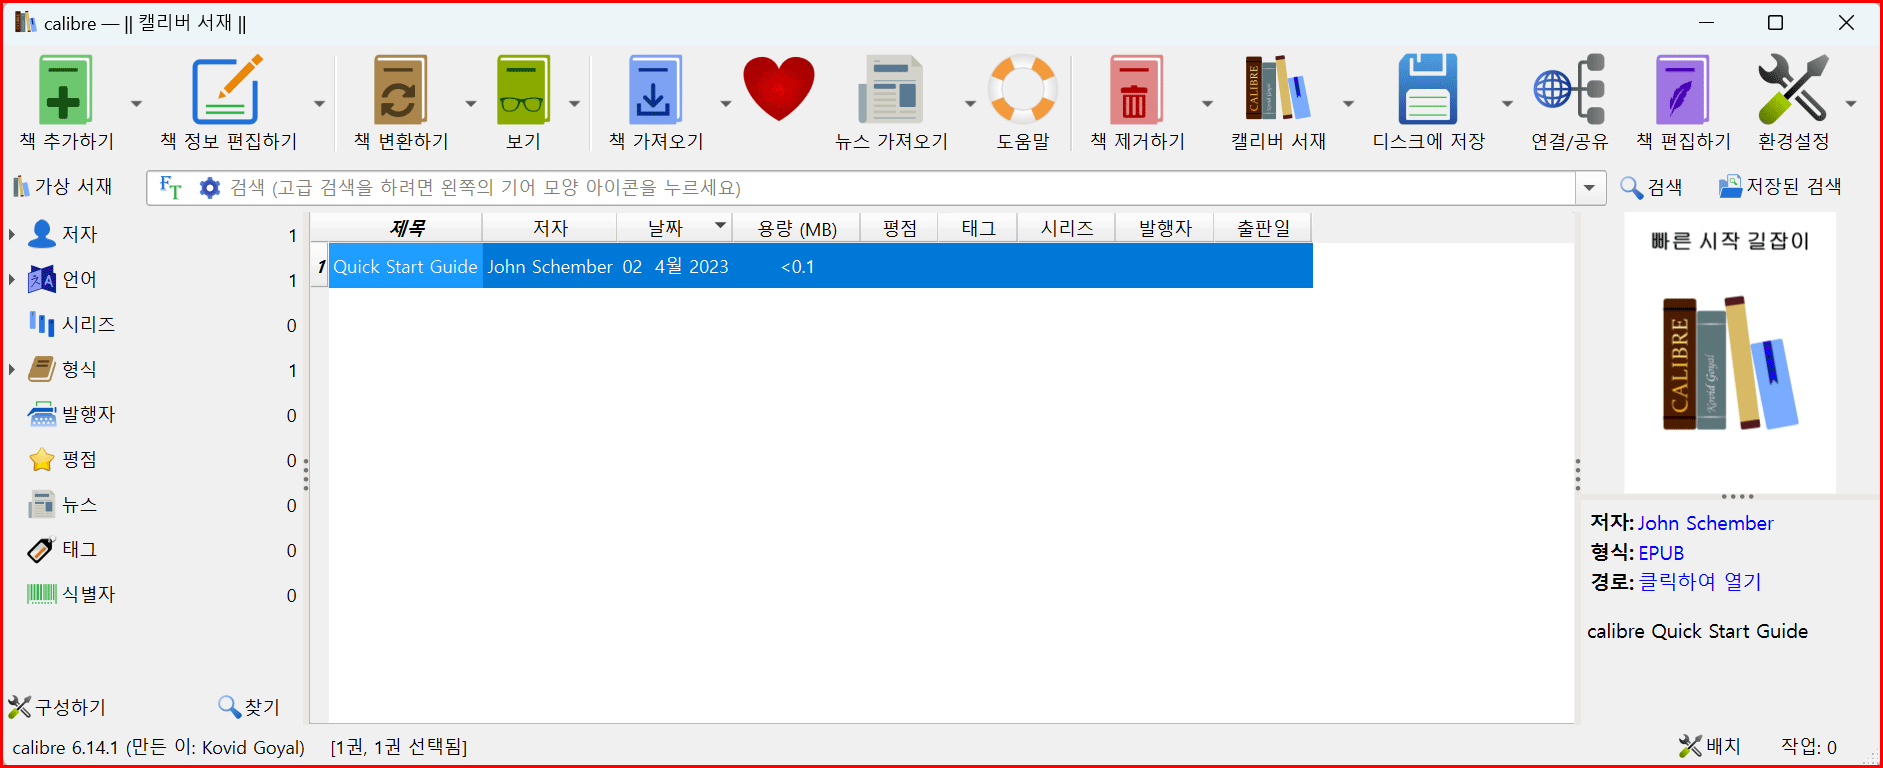The height and width of the screenshot is (768, 1883).
Task: Click the 검색 search button
Action: [1651, 187]
